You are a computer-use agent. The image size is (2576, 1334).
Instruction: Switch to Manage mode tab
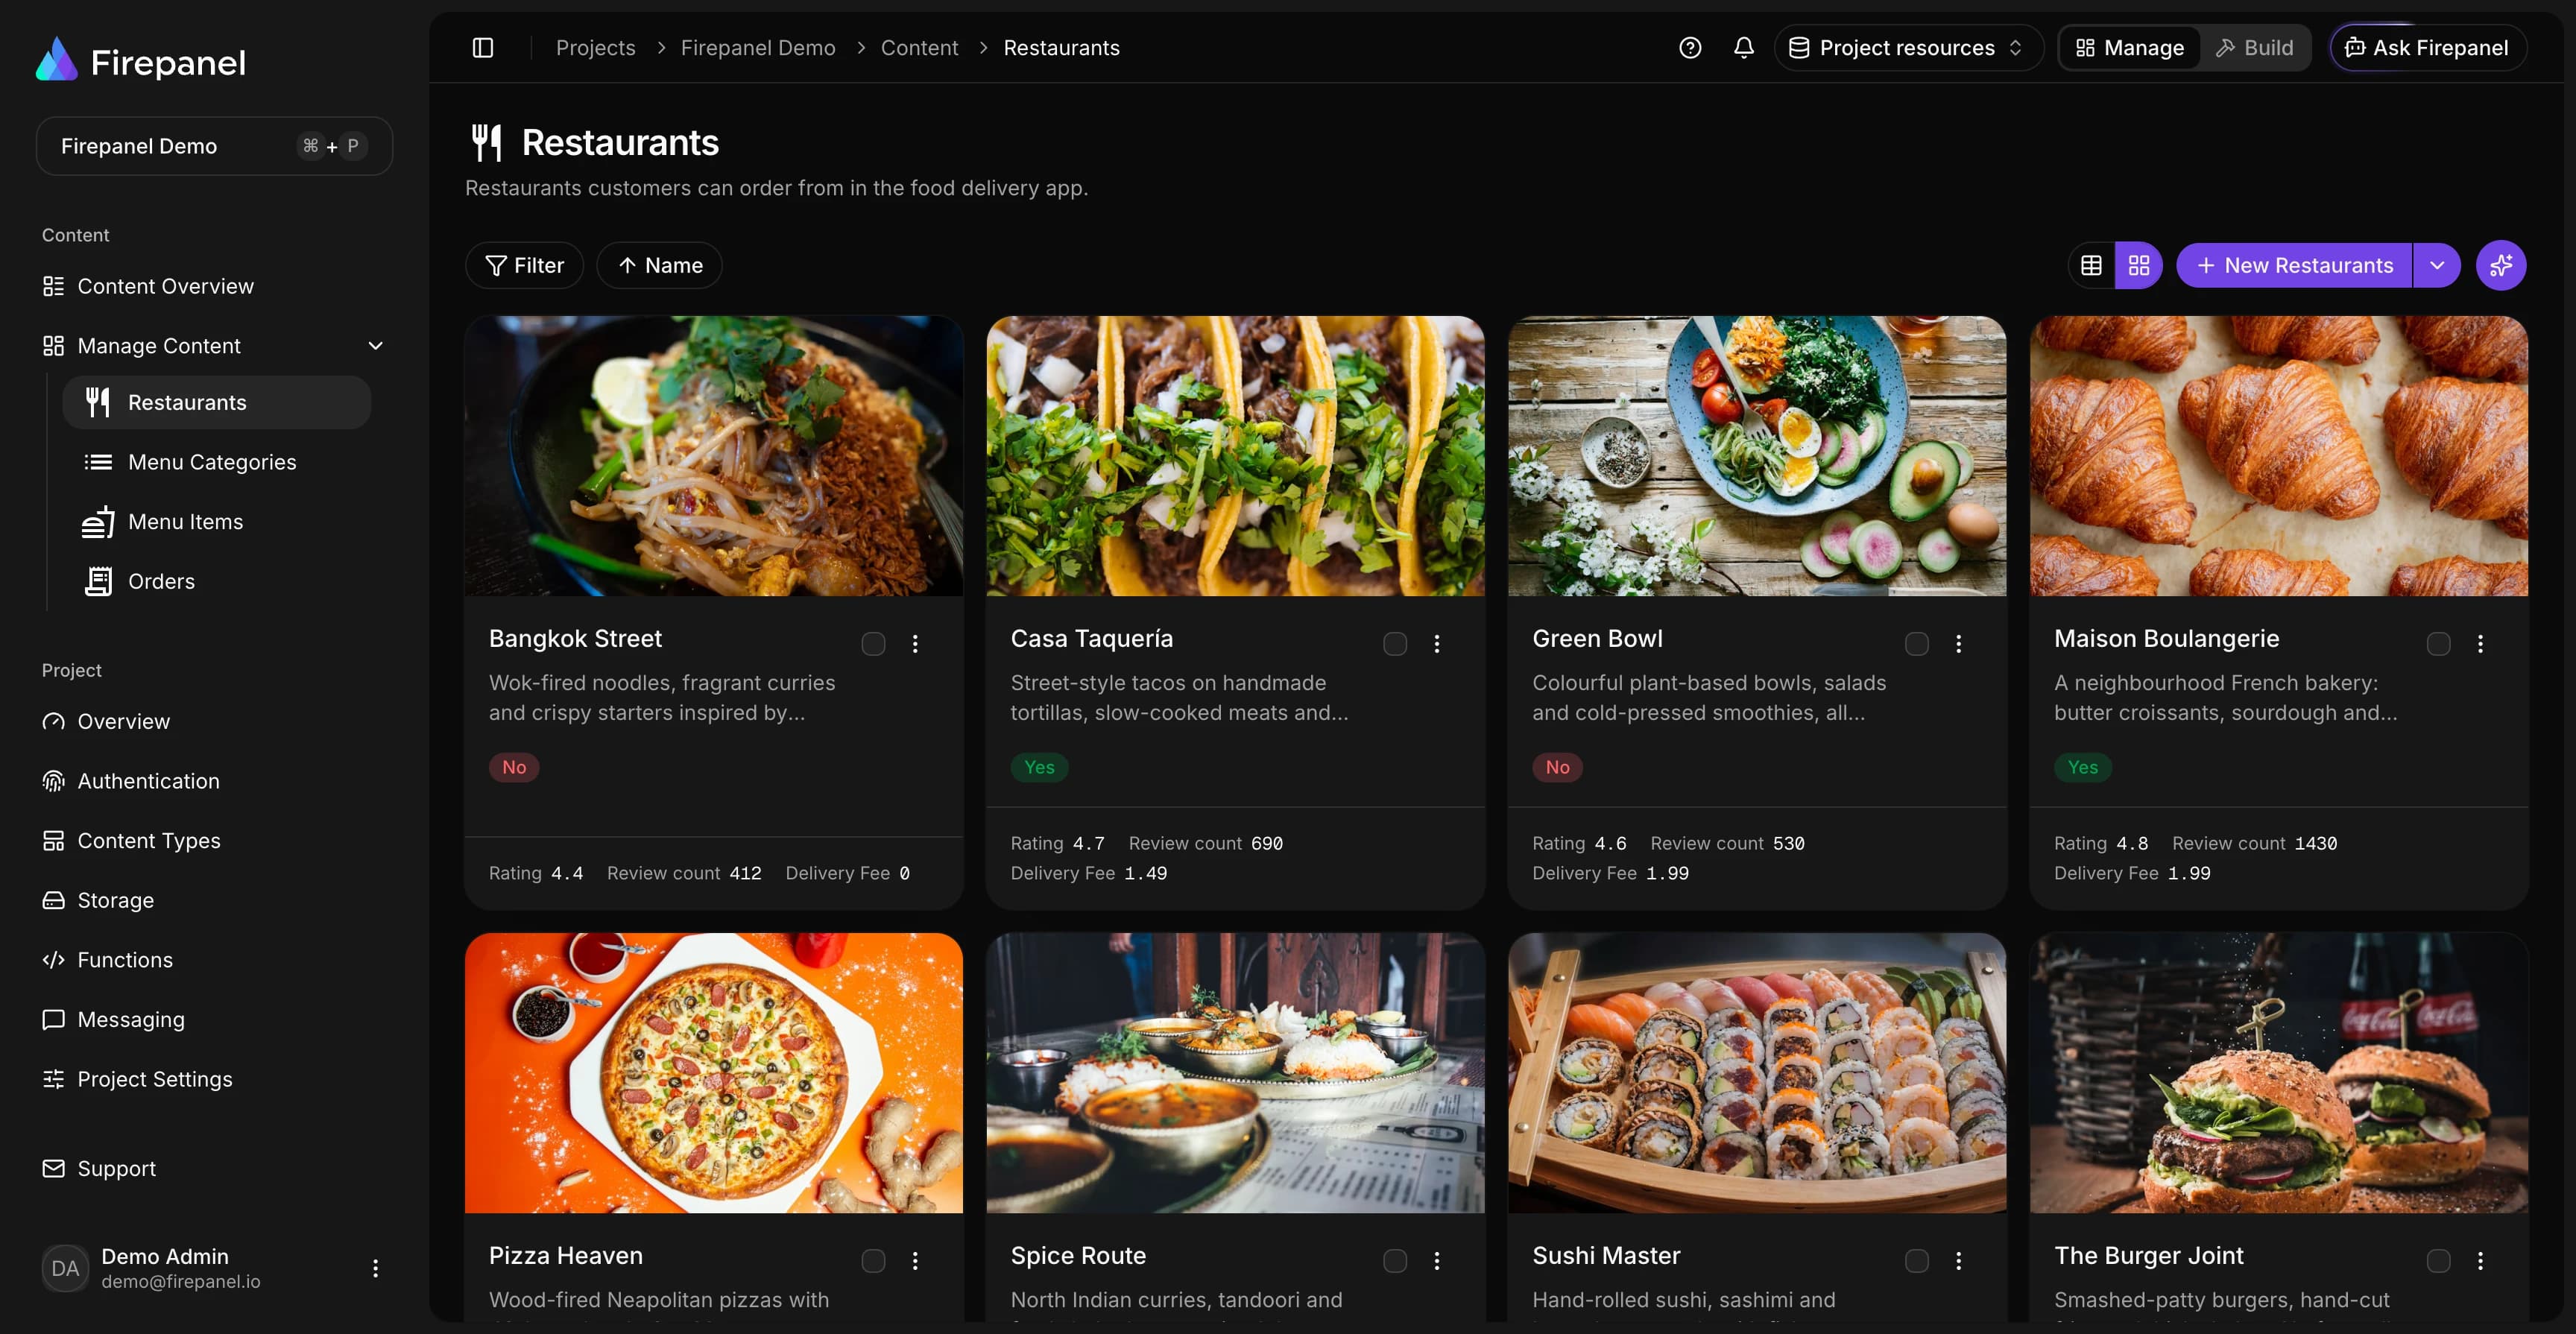coord(2130,48)
